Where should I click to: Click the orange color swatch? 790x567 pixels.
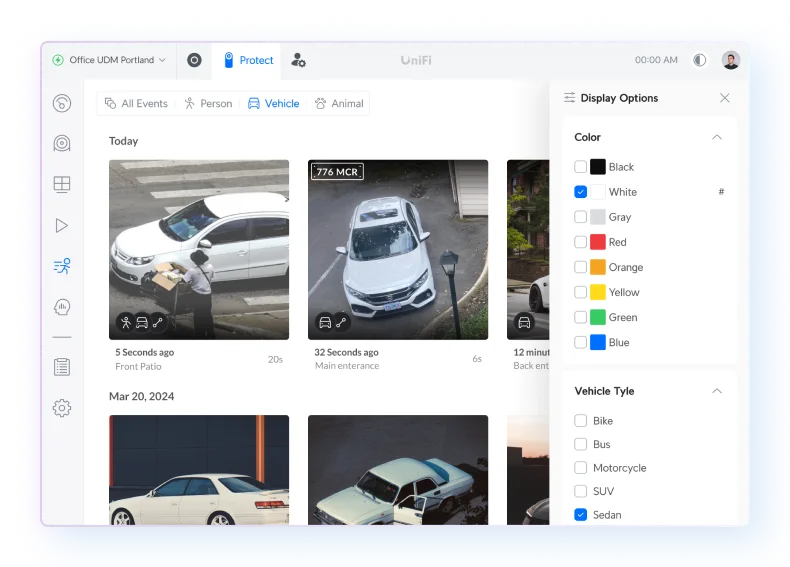tap(598, 267)
